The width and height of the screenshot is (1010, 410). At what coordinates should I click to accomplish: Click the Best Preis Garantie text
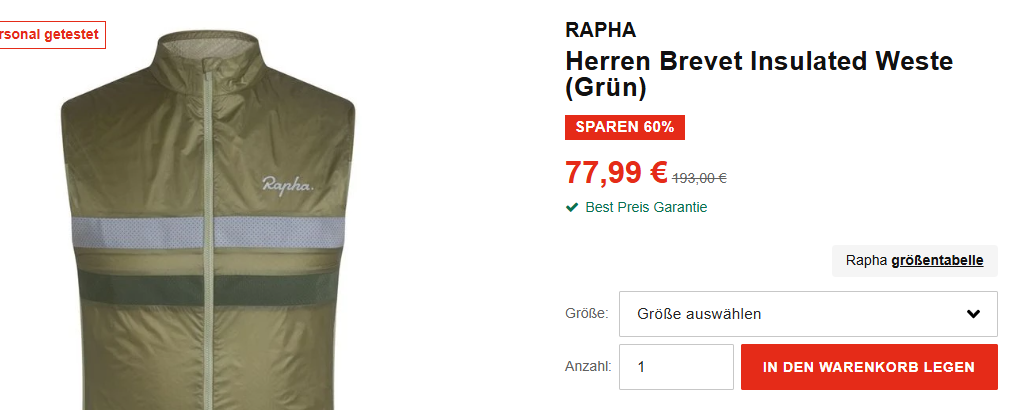point(646,207)
